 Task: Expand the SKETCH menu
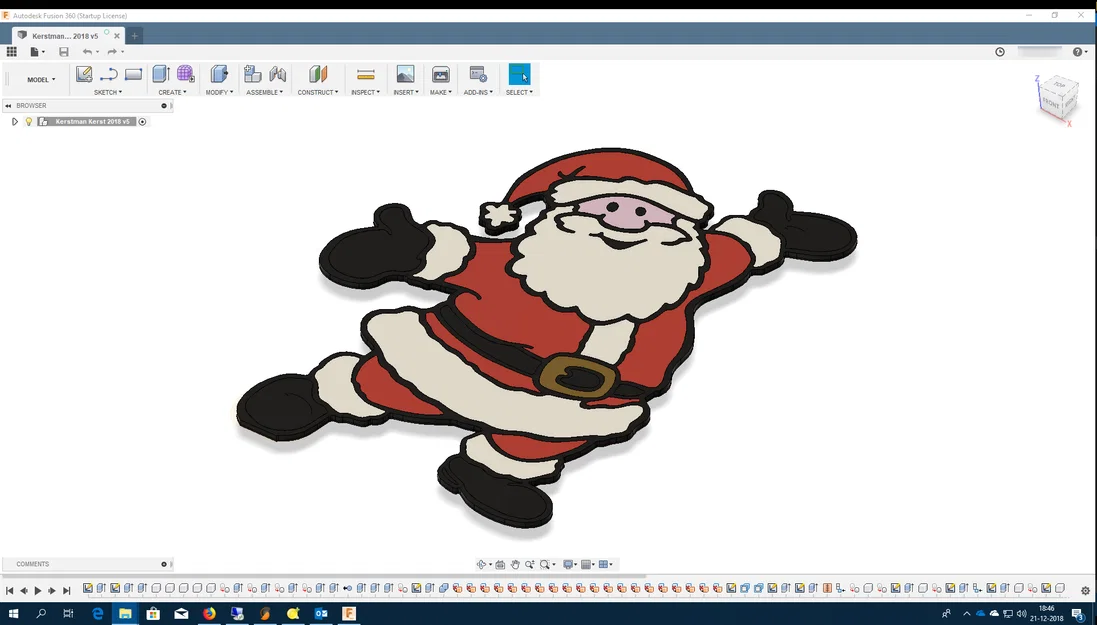[x=108, y=92]
